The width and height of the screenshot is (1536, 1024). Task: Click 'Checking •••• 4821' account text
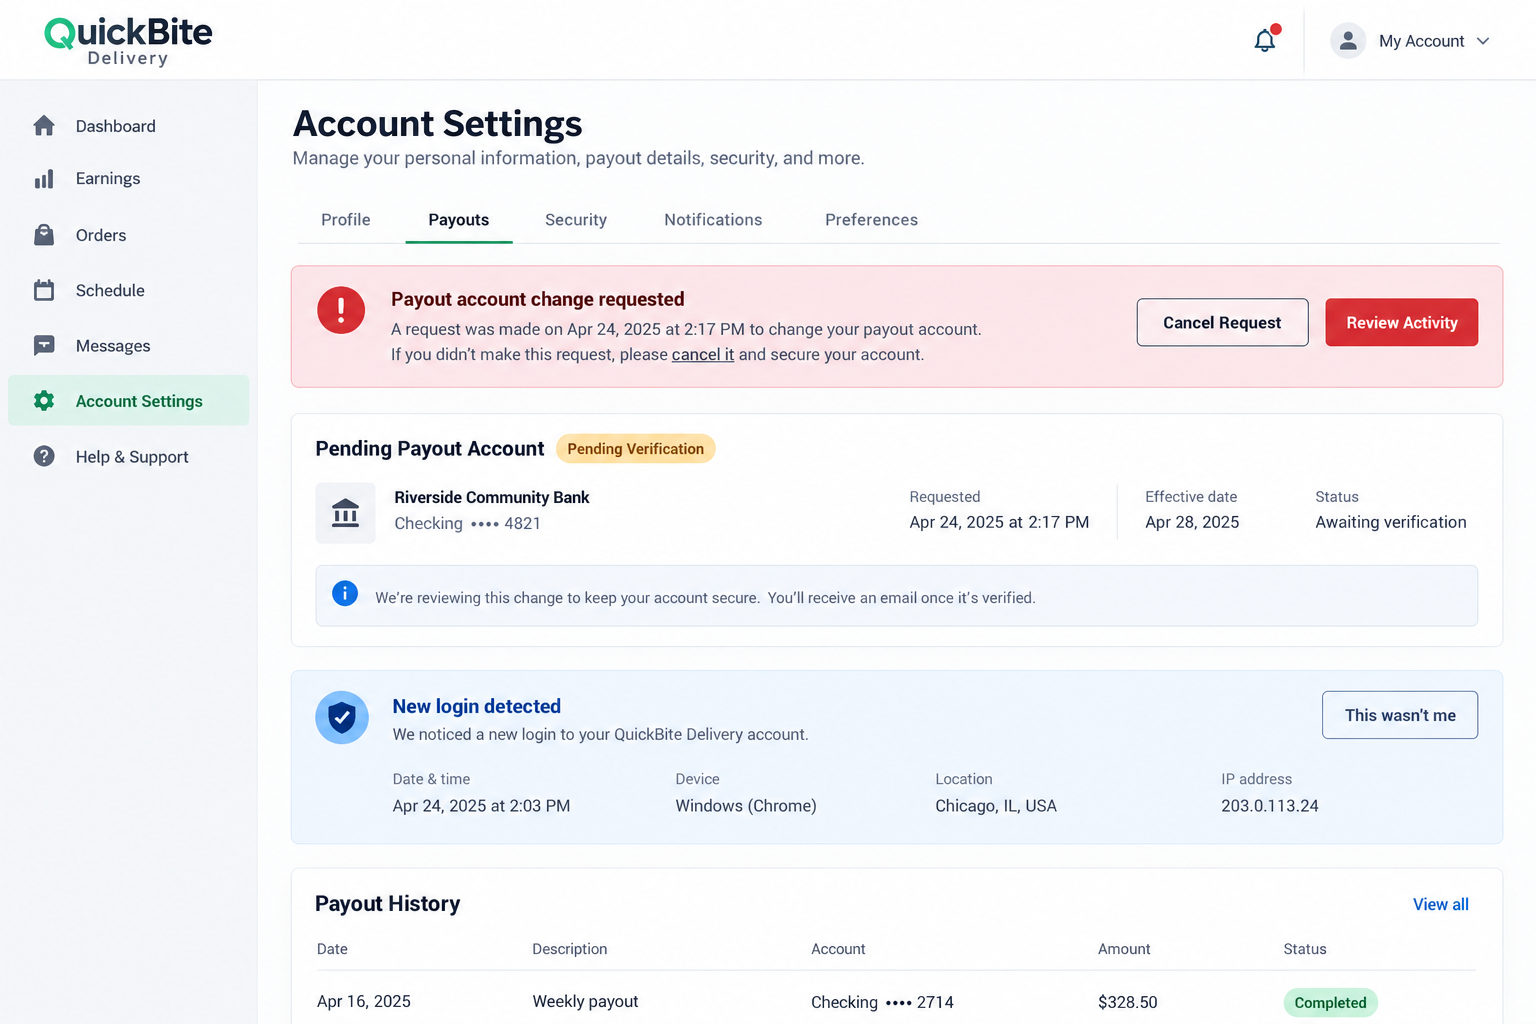point(467,523)
